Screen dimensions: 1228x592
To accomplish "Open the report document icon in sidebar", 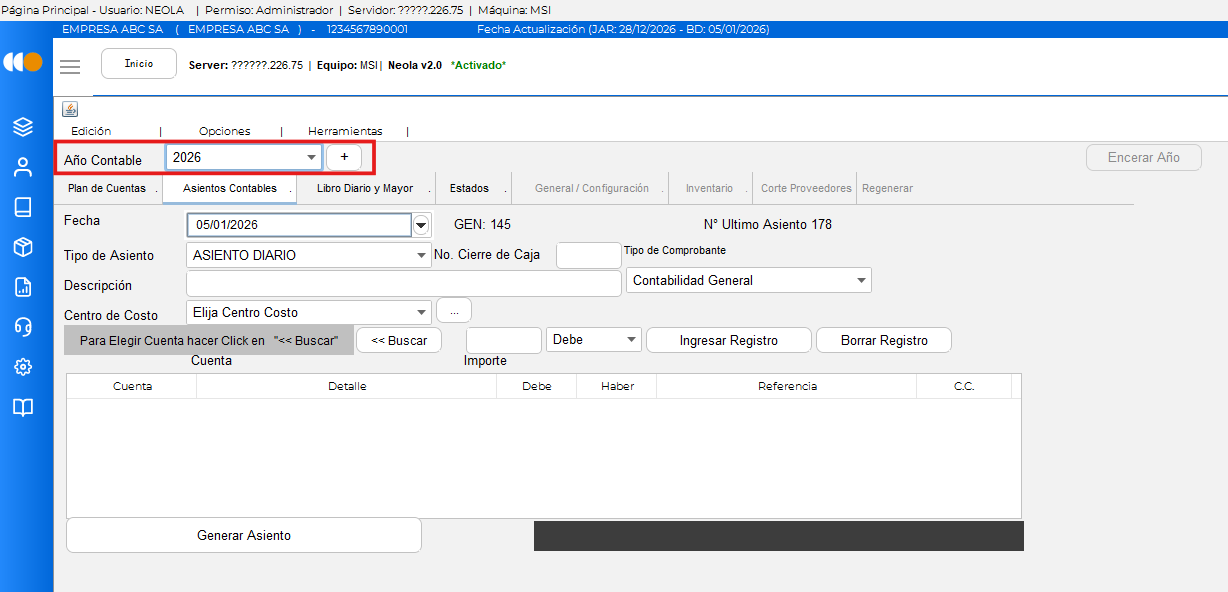I will (23, 287).
